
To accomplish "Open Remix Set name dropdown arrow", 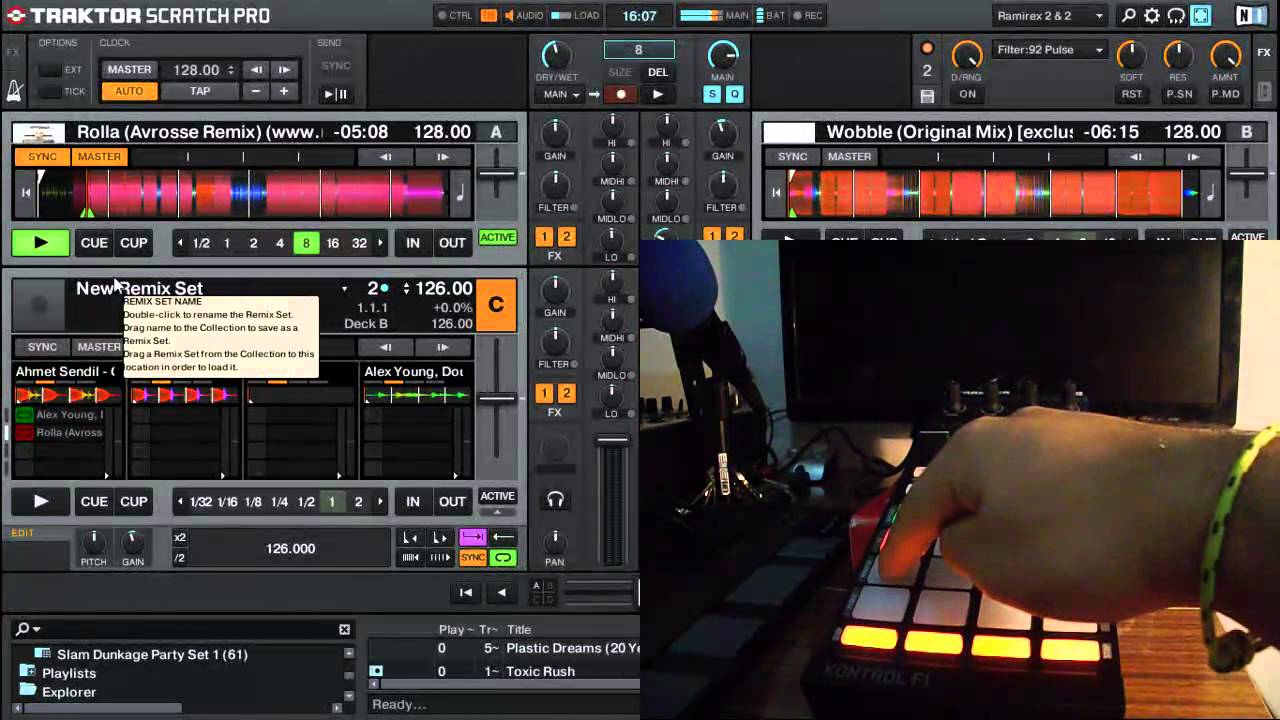I will 344,289.
